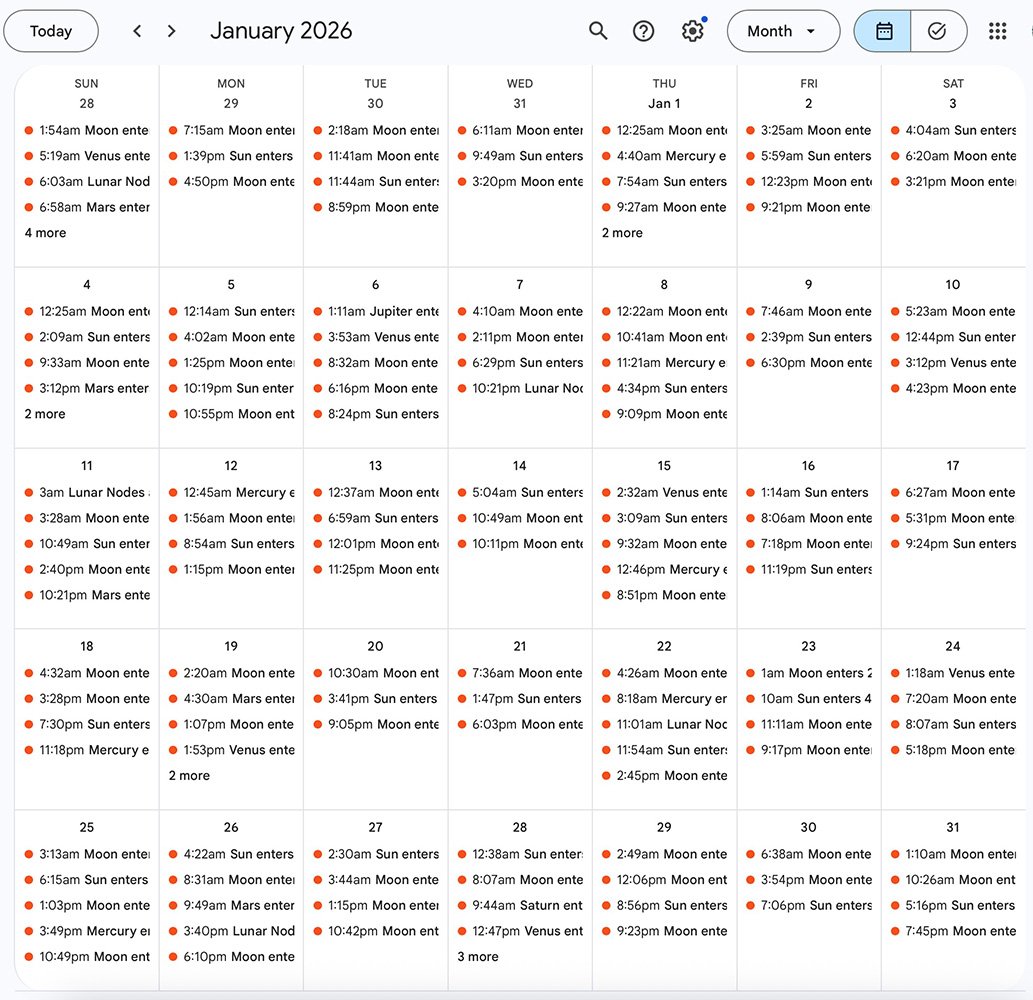Switch to Tasks using the checkmark icon

coord(938,31)
